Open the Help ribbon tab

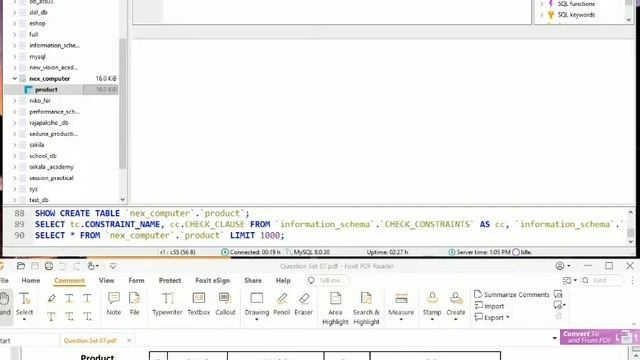coord(283,280)
